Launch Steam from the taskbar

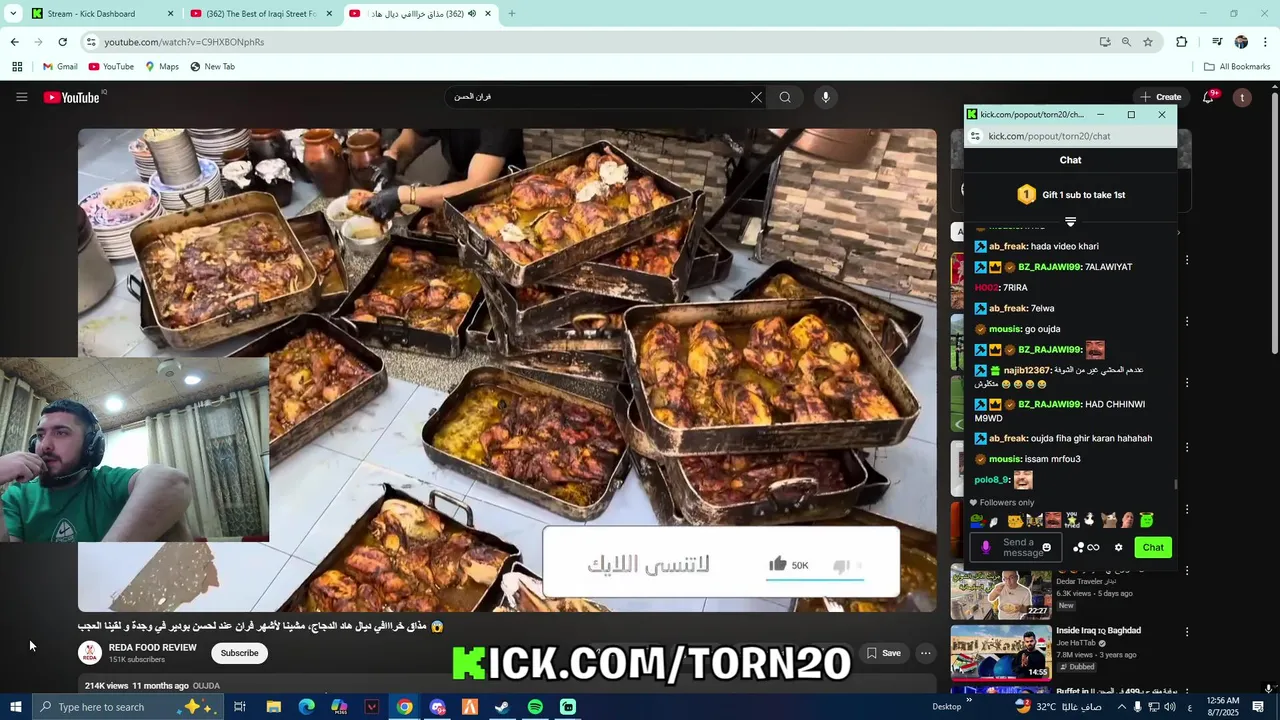point(502,707)
